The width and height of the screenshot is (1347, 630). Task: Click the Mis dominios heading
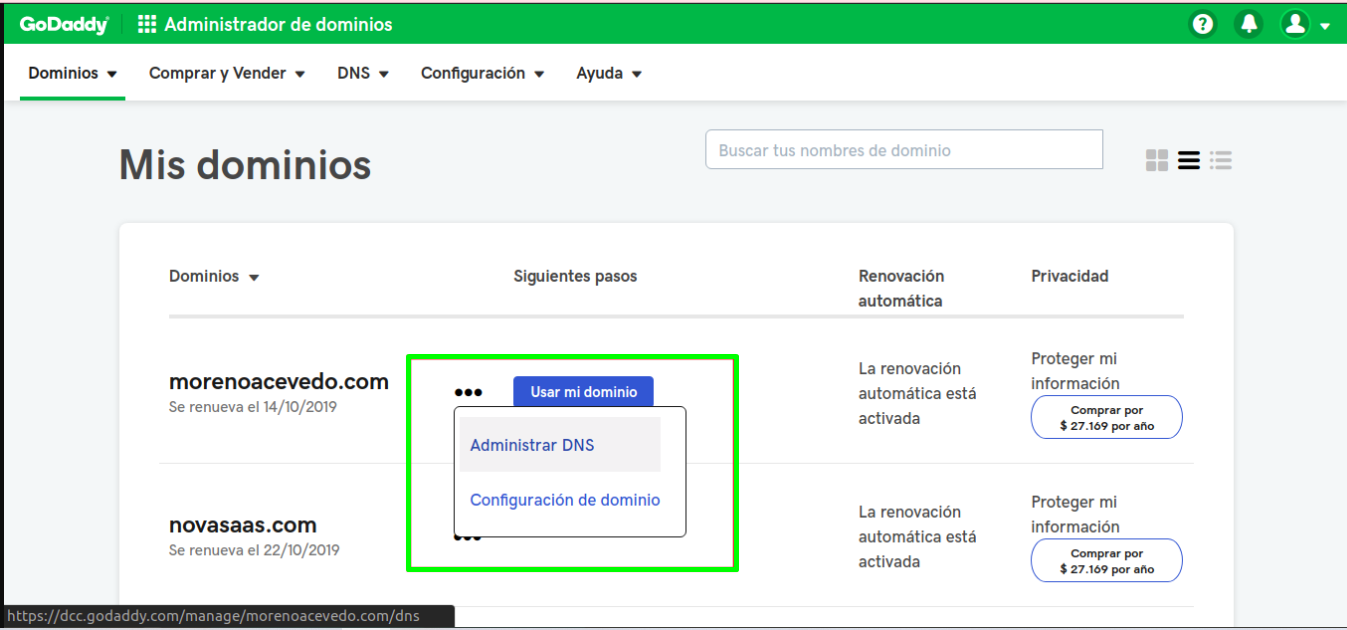click(245, 165)
